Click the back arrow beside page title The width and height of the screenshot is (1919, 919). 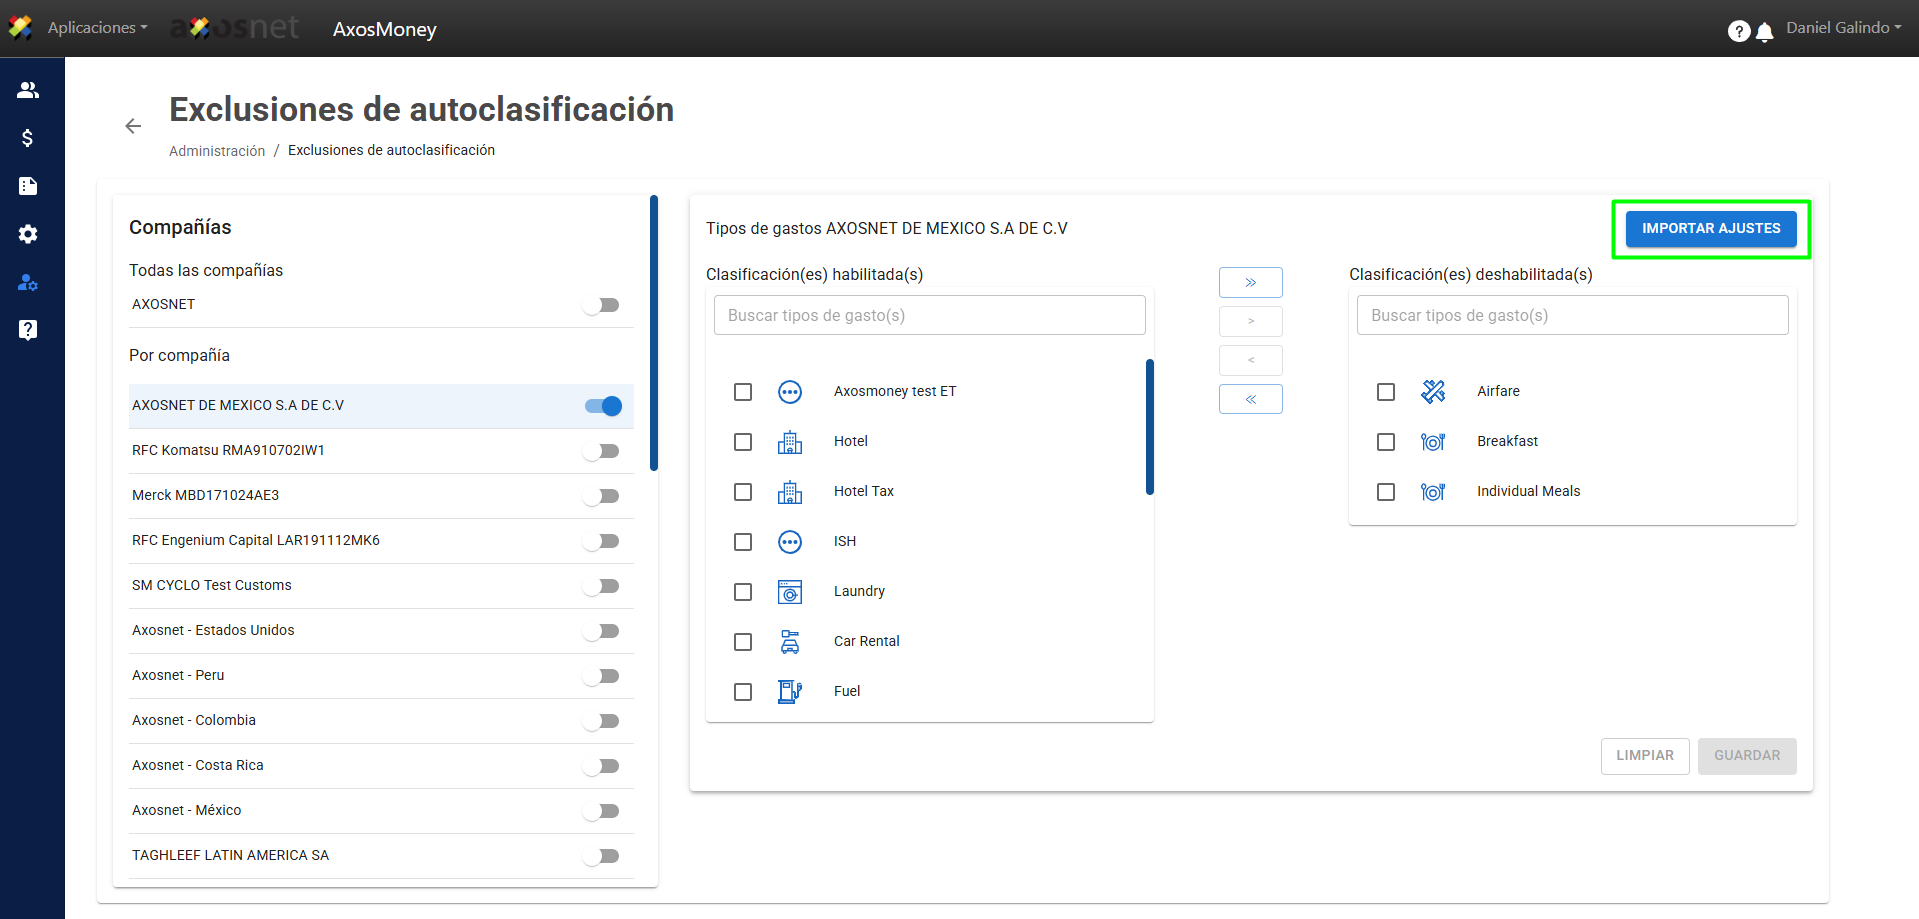133,126
